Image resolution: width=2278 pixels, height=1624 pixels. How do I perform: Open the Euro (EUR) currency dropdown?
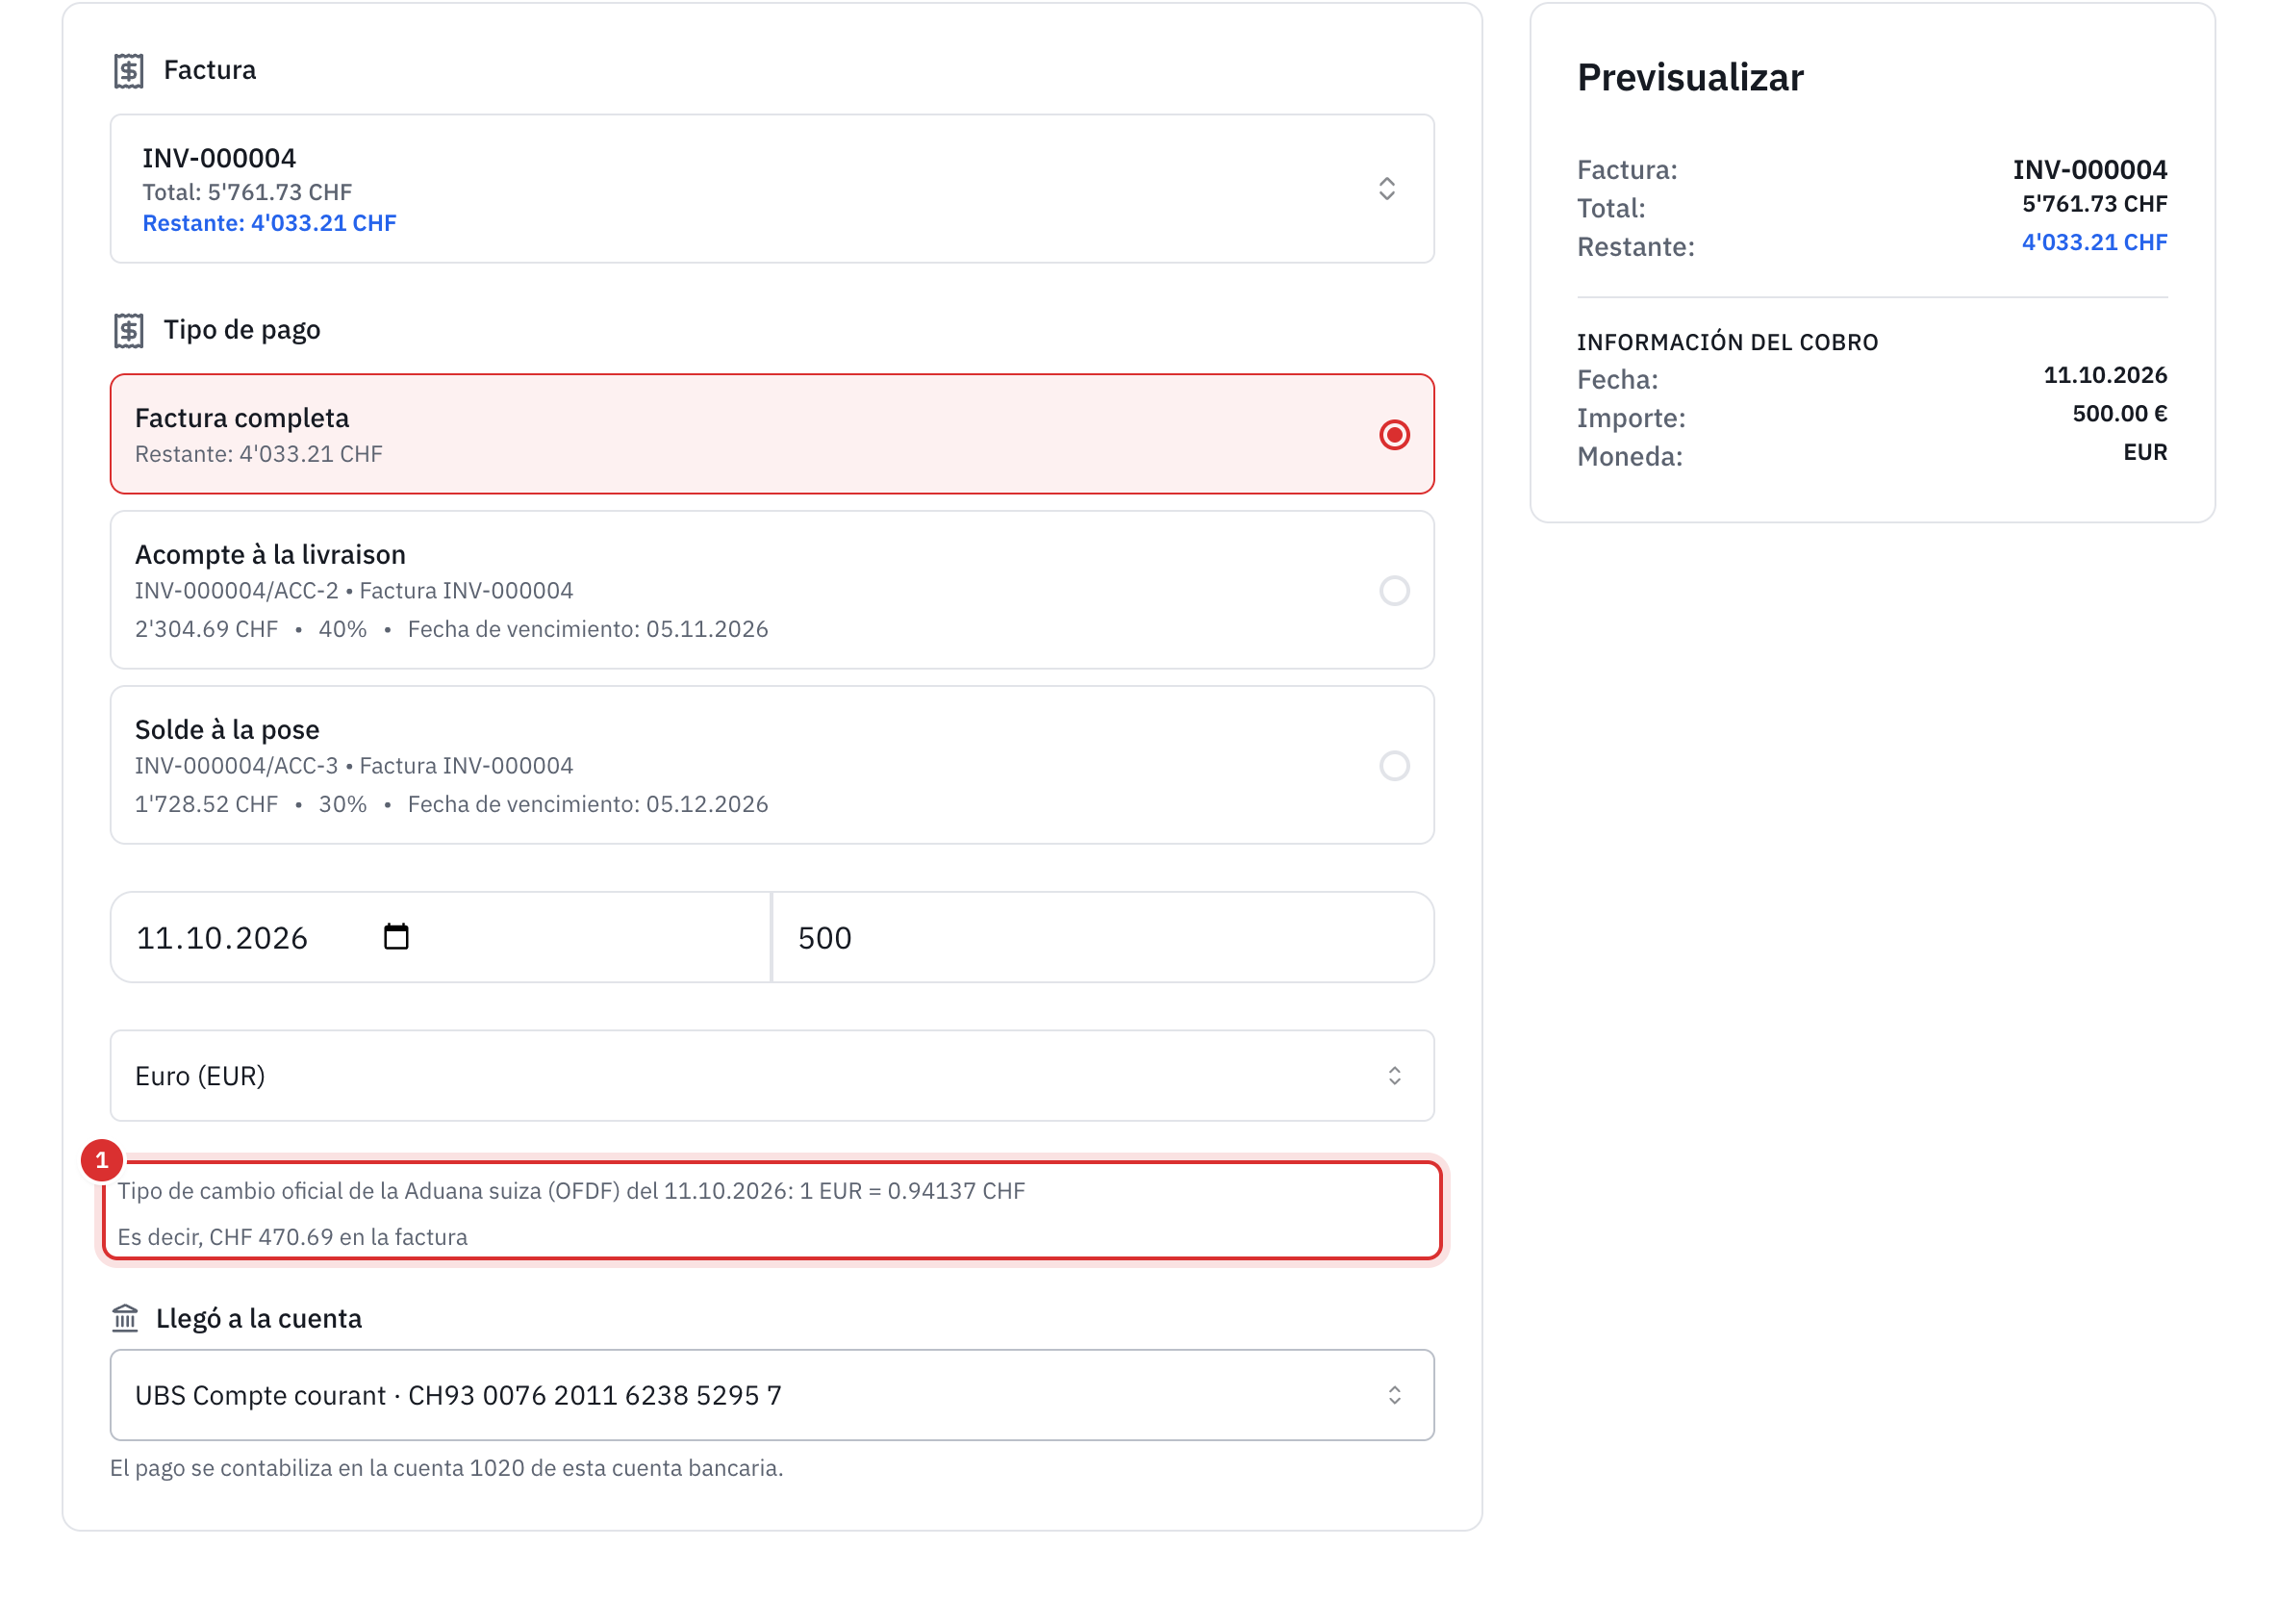pos(772,1076)
